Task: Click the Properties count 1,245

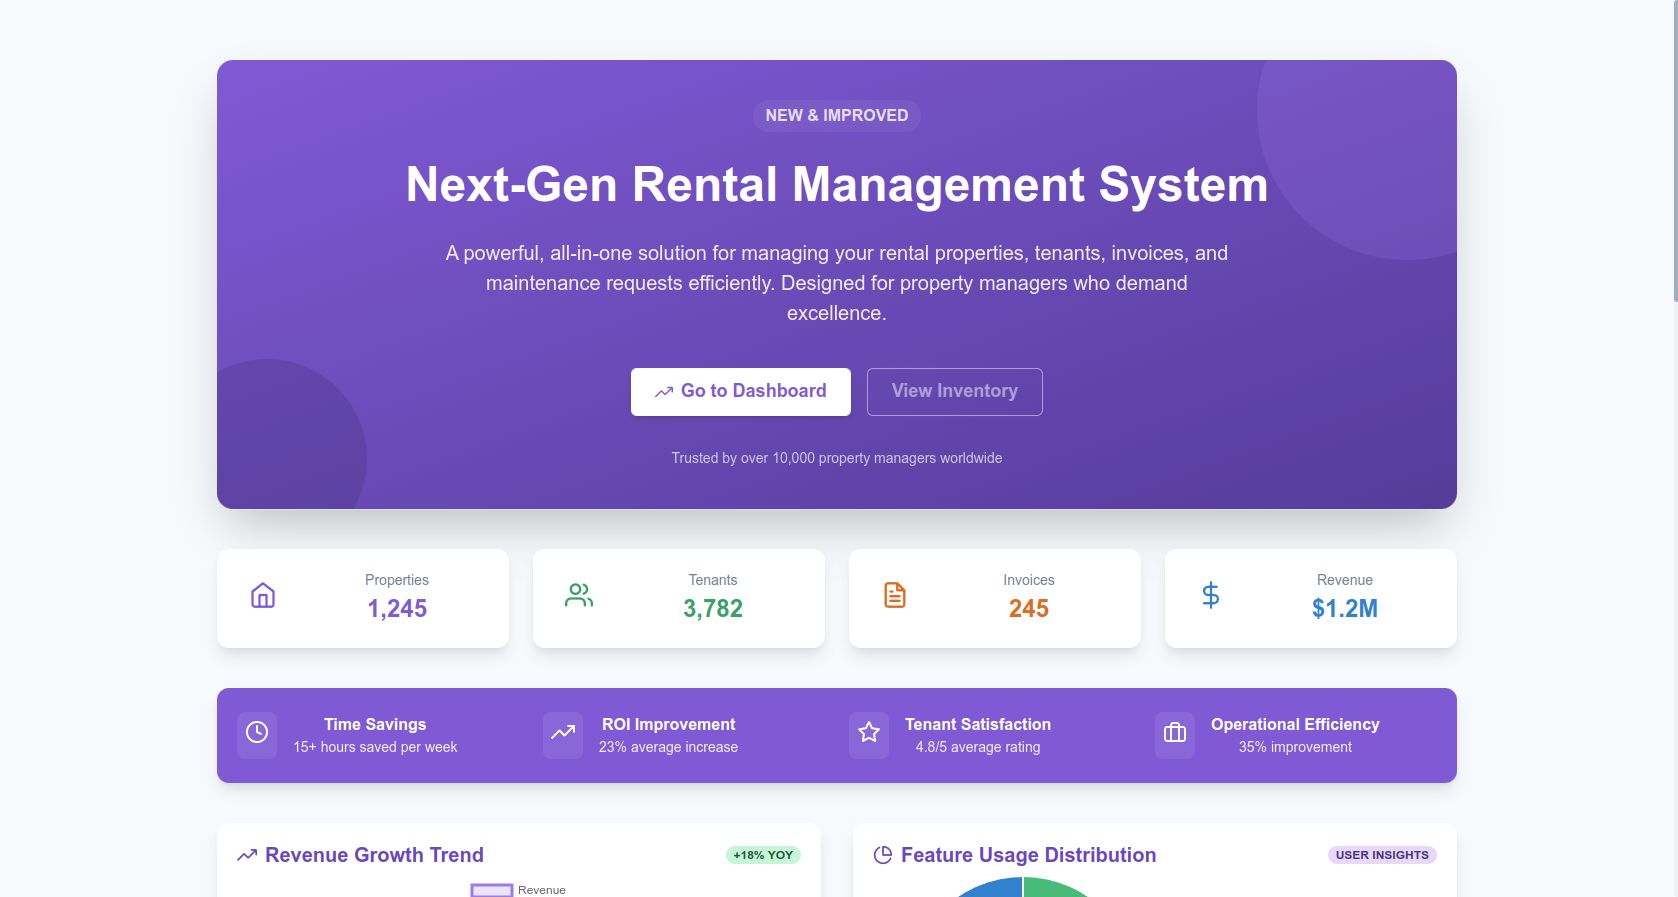Action: point(397,609)
